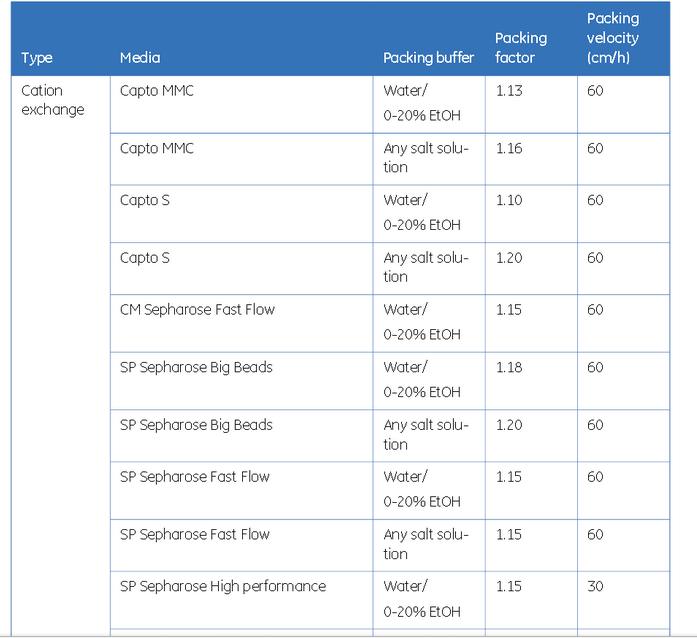Select Capto S in the 1.10 factor row
Image resolution: width=697 pixels, height=638 pixels.
click(x=145, y=200)
